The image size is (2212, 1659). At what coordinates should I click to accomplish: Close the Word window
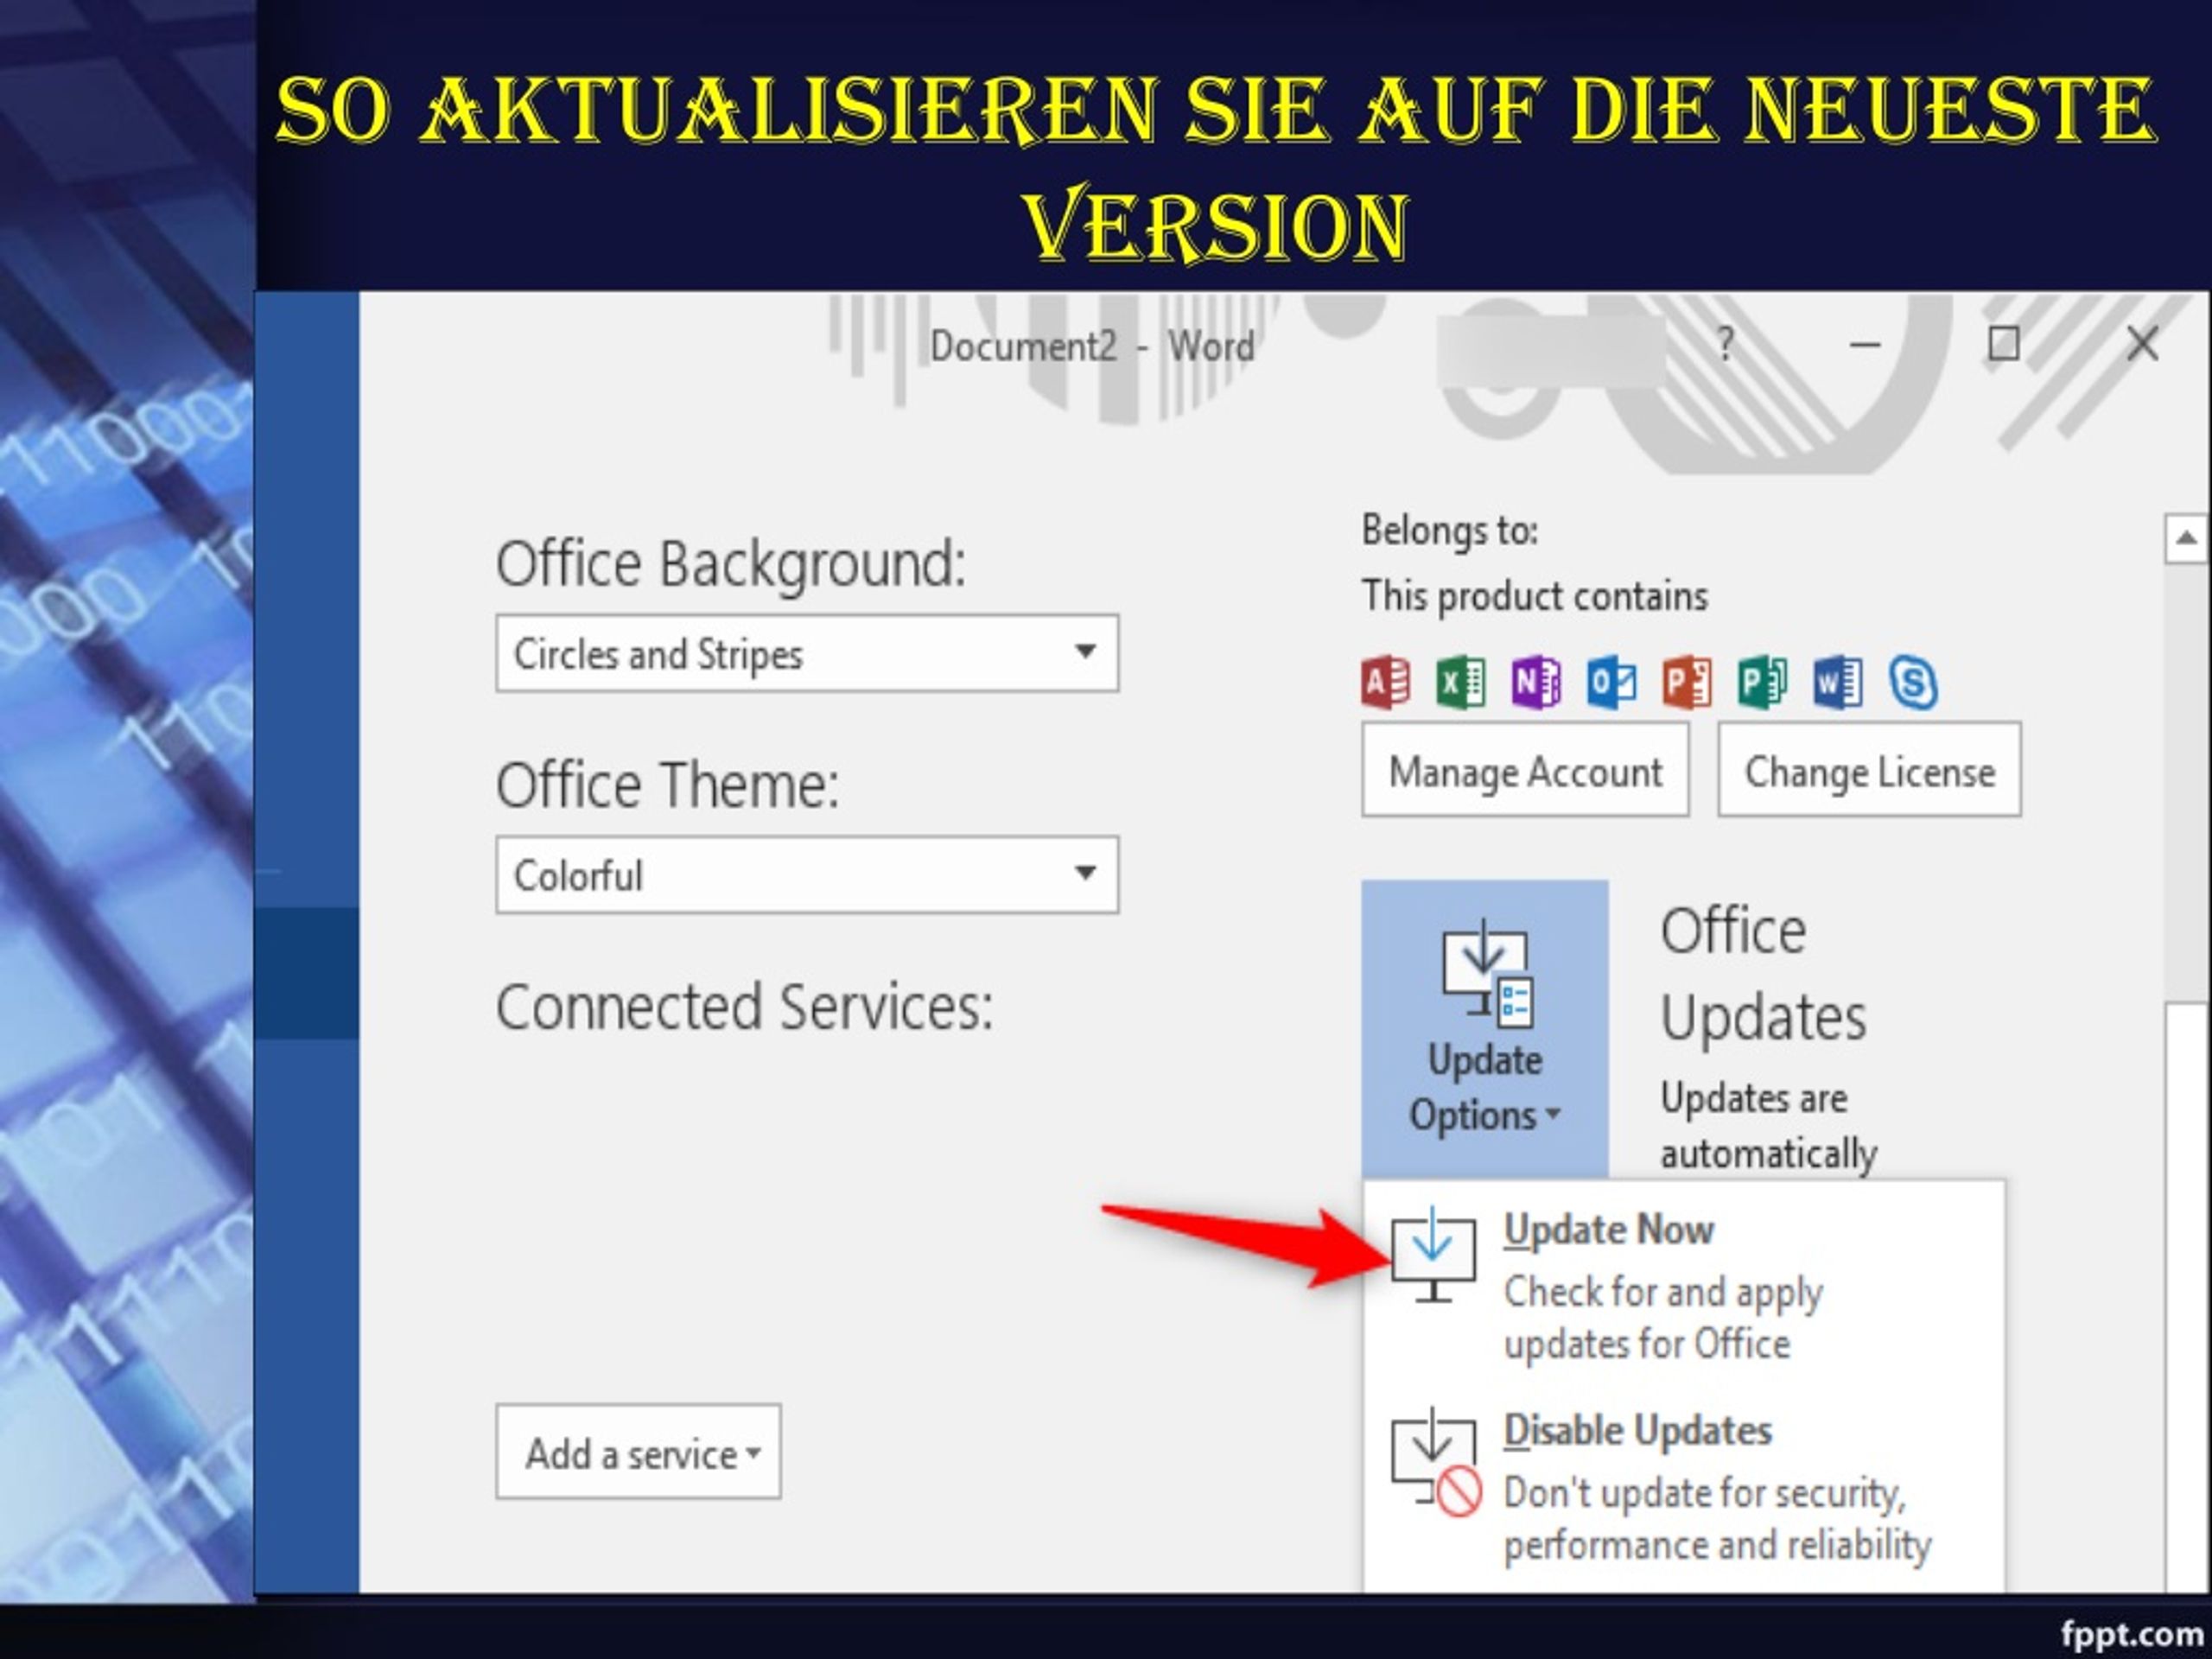[x=2142, y=344]
